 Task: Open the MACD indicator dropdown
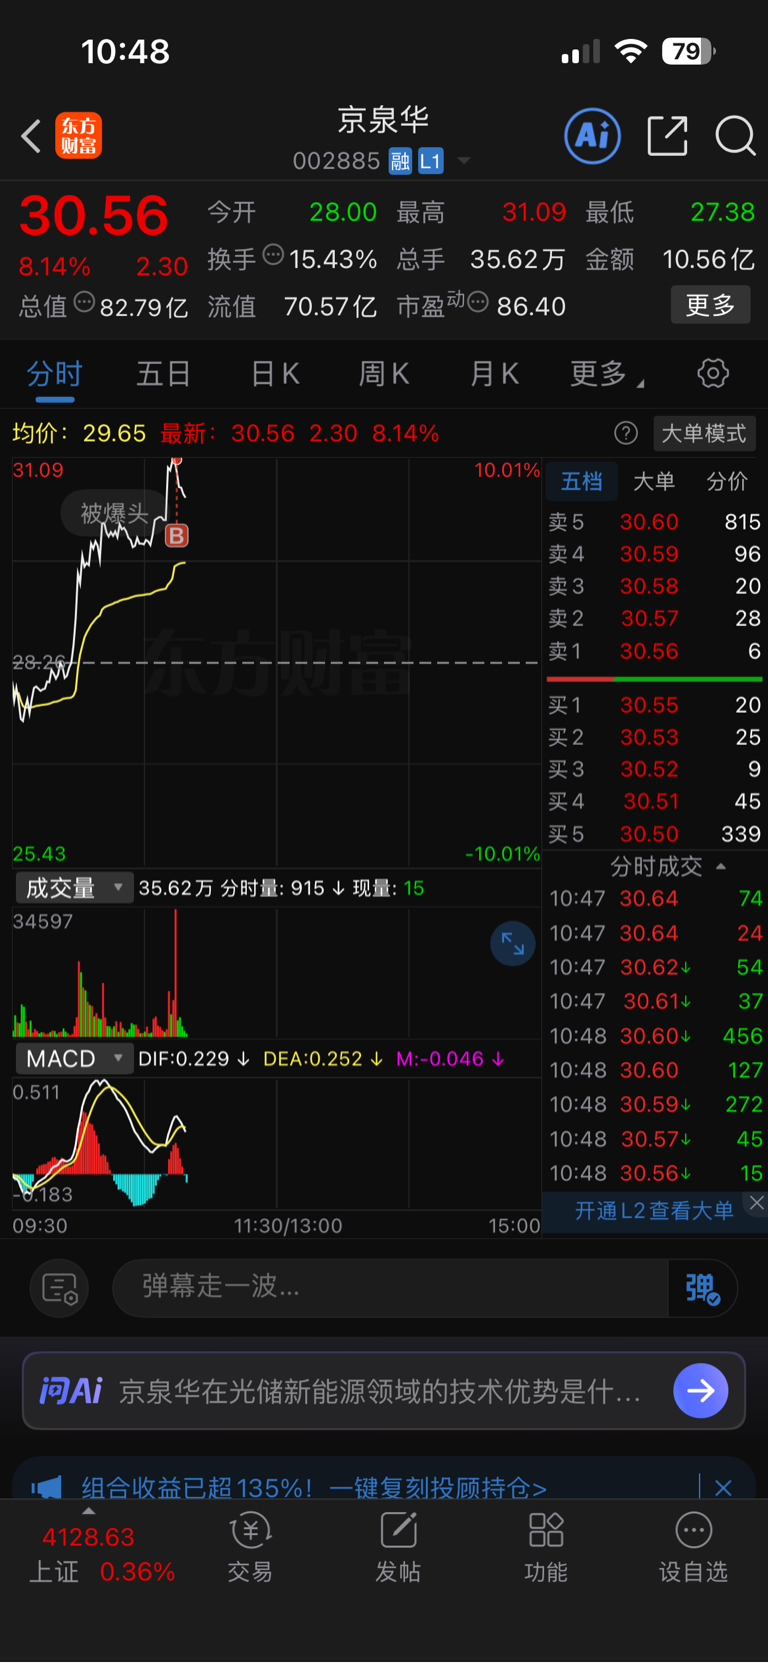74,1058
